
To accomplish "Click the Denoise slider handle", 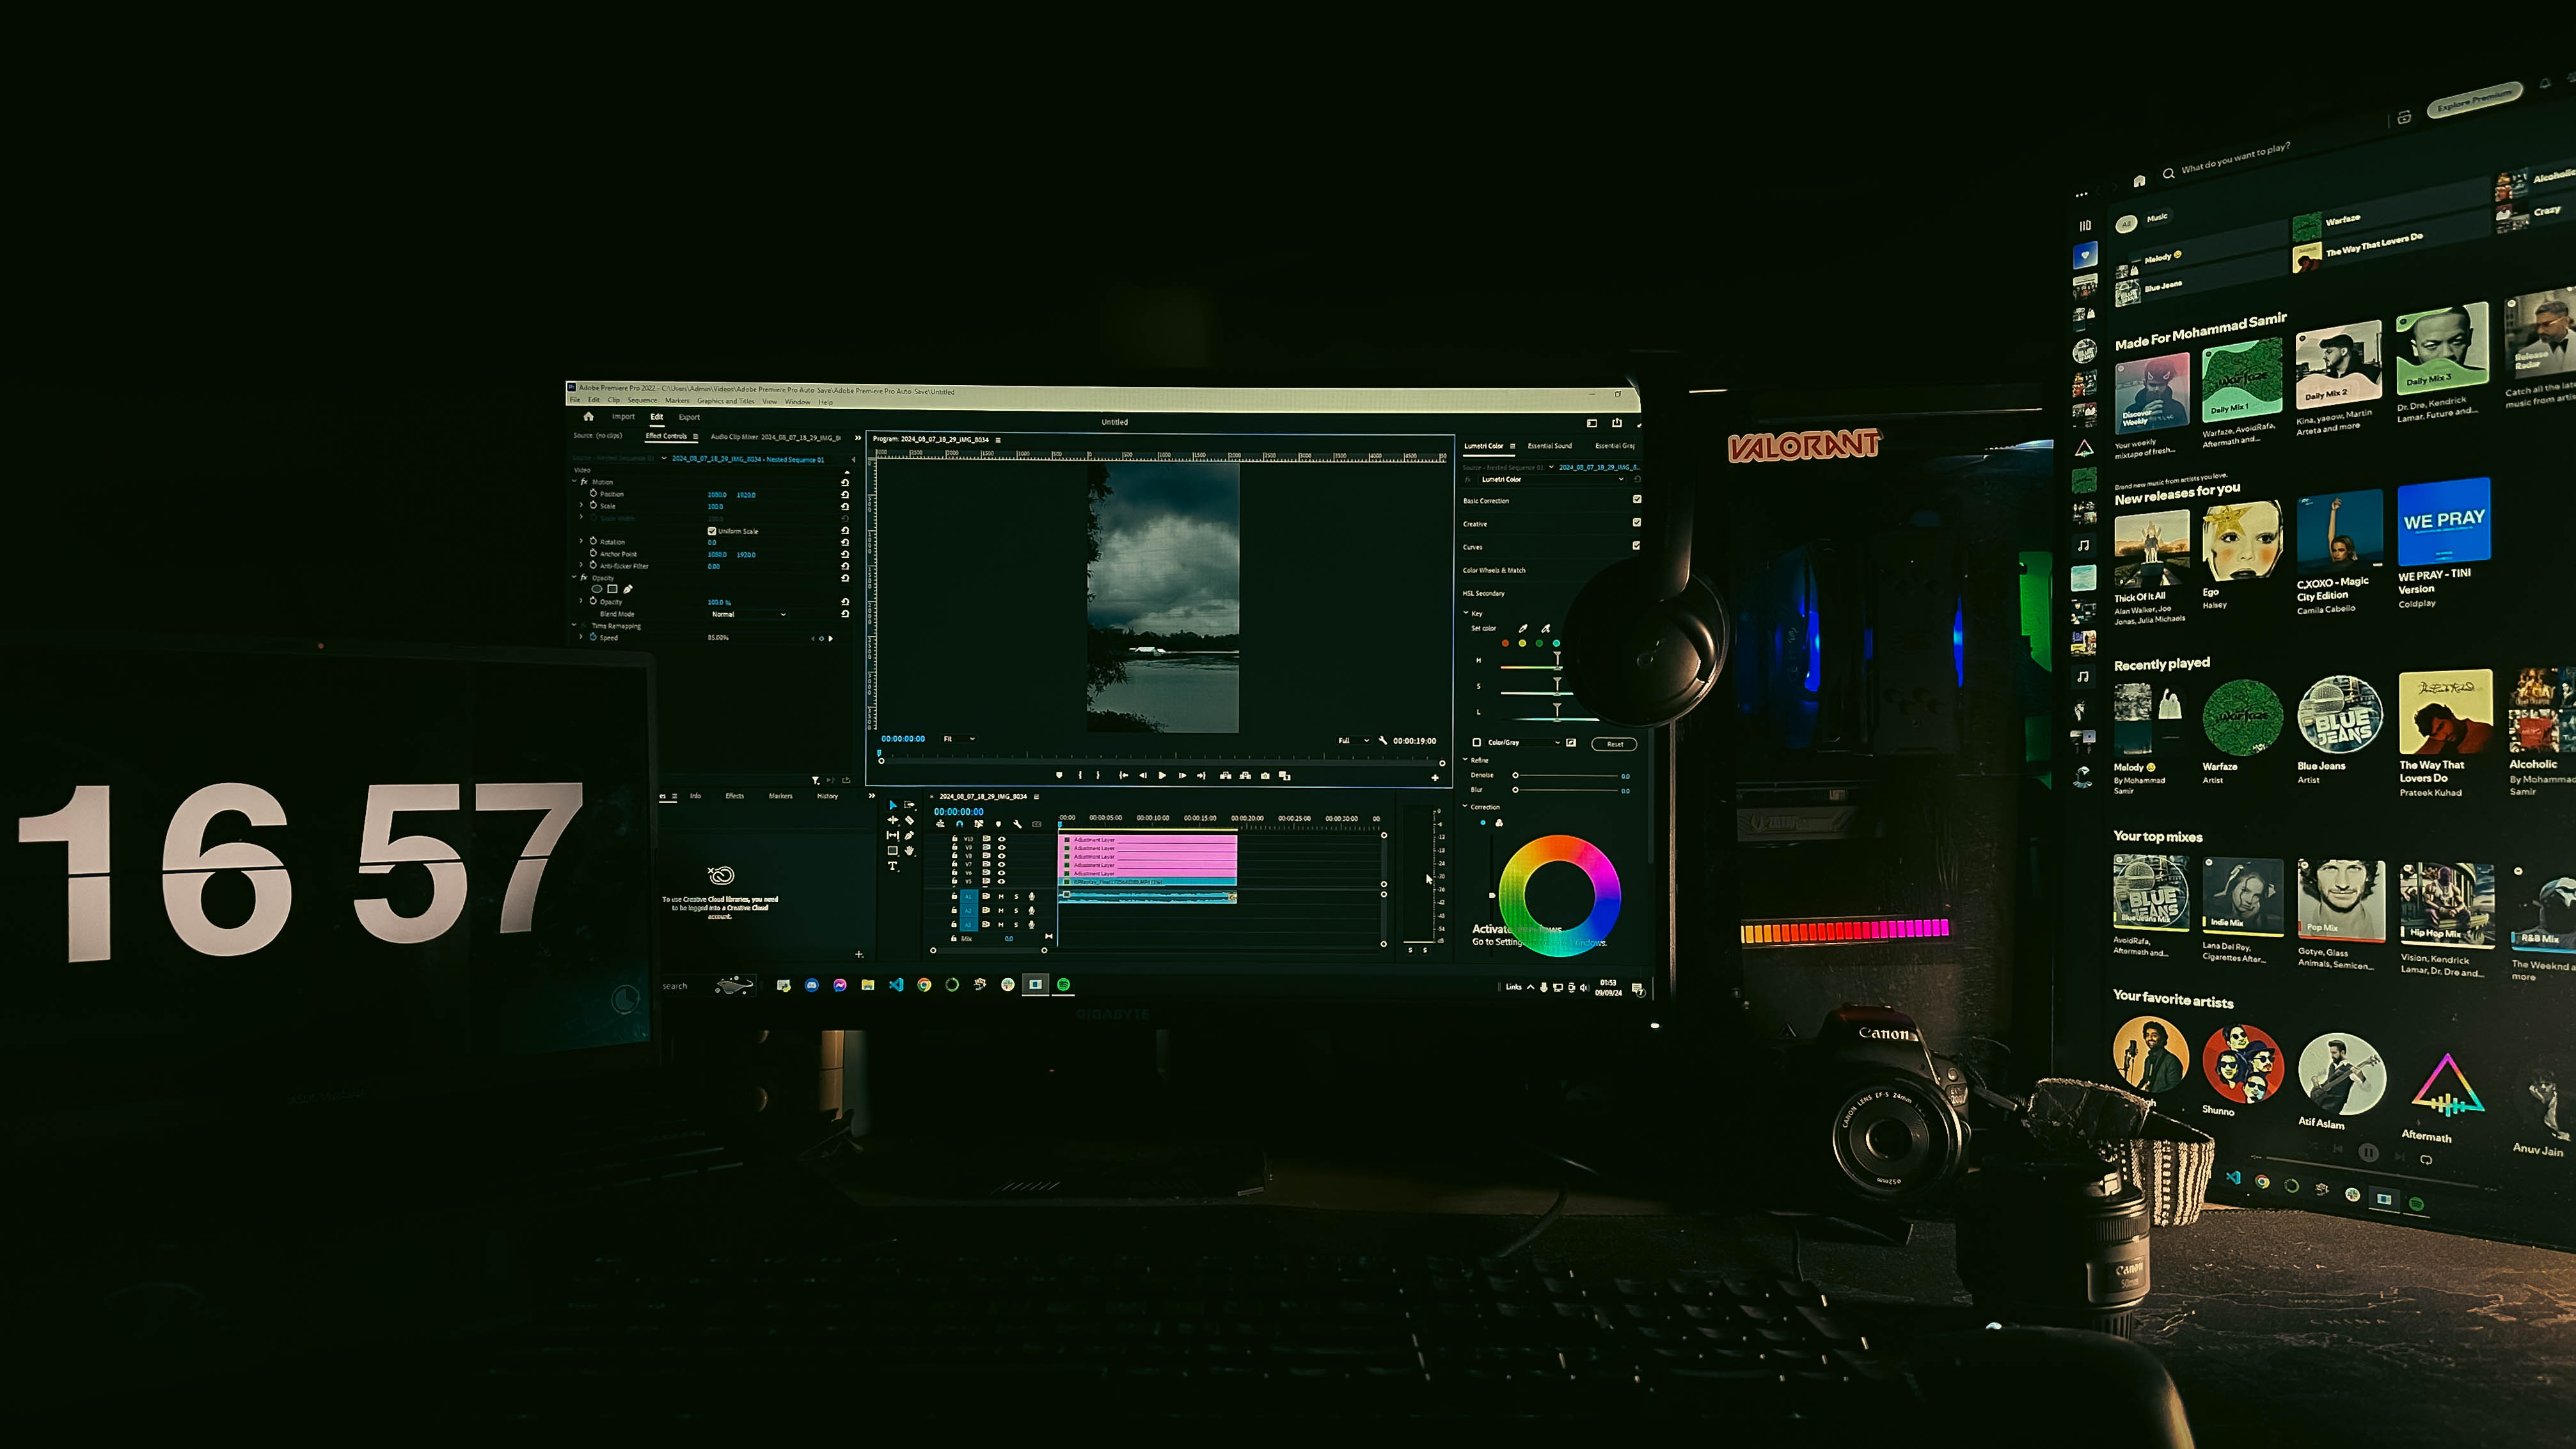I will [1515, 775].
